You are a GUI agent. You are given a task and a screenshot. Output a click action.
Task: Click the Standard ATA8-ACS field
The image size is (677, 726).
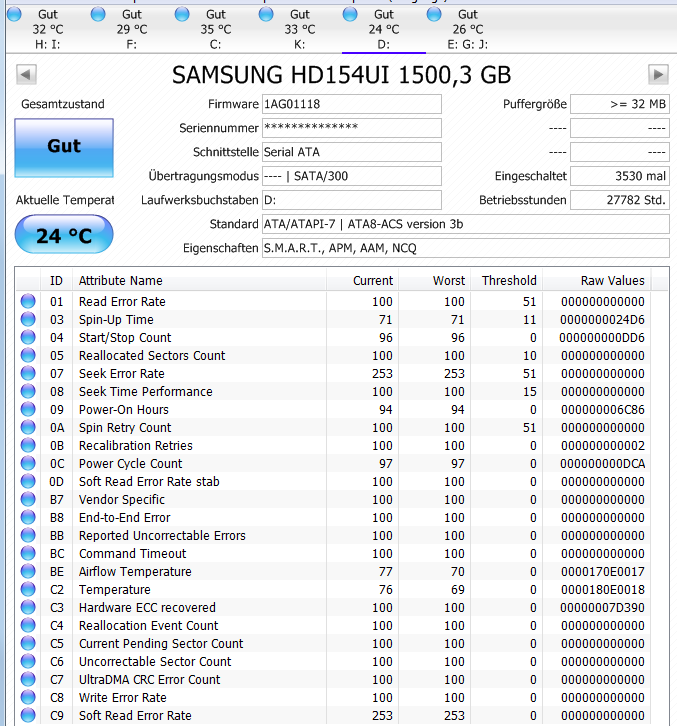[x=465, y=224]
